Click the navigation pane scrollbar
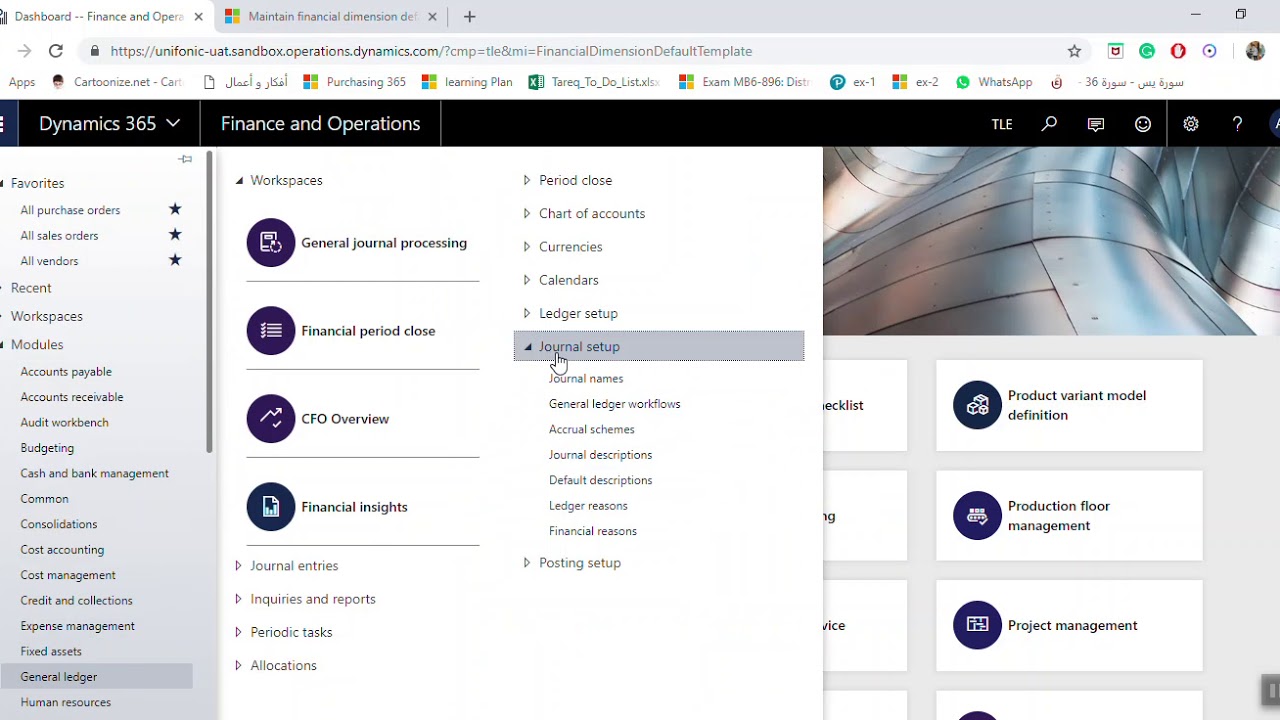This screenshot has height=720, width=1280. tap(209, 300)
